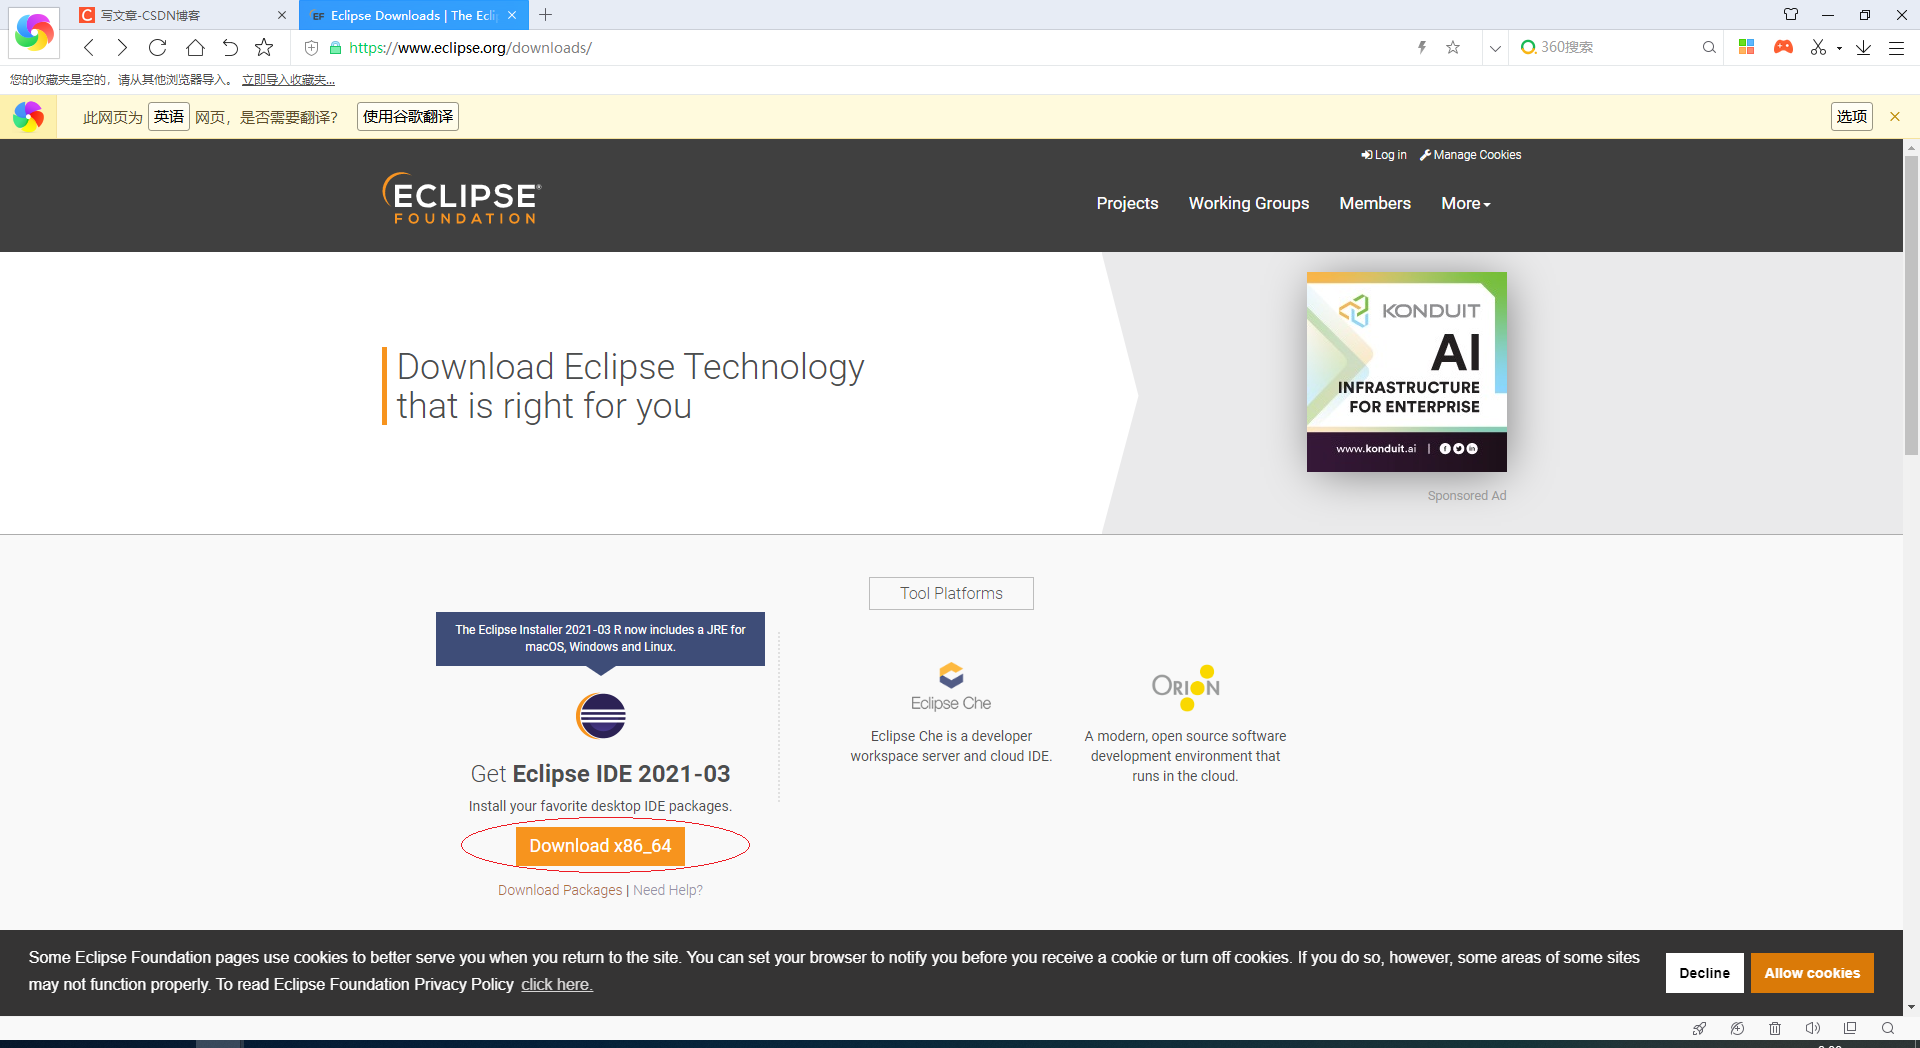The width and height of the screenshot is (1920, 1048).
Task: Expand the More dropdown menu
Action: point(1466,203)
